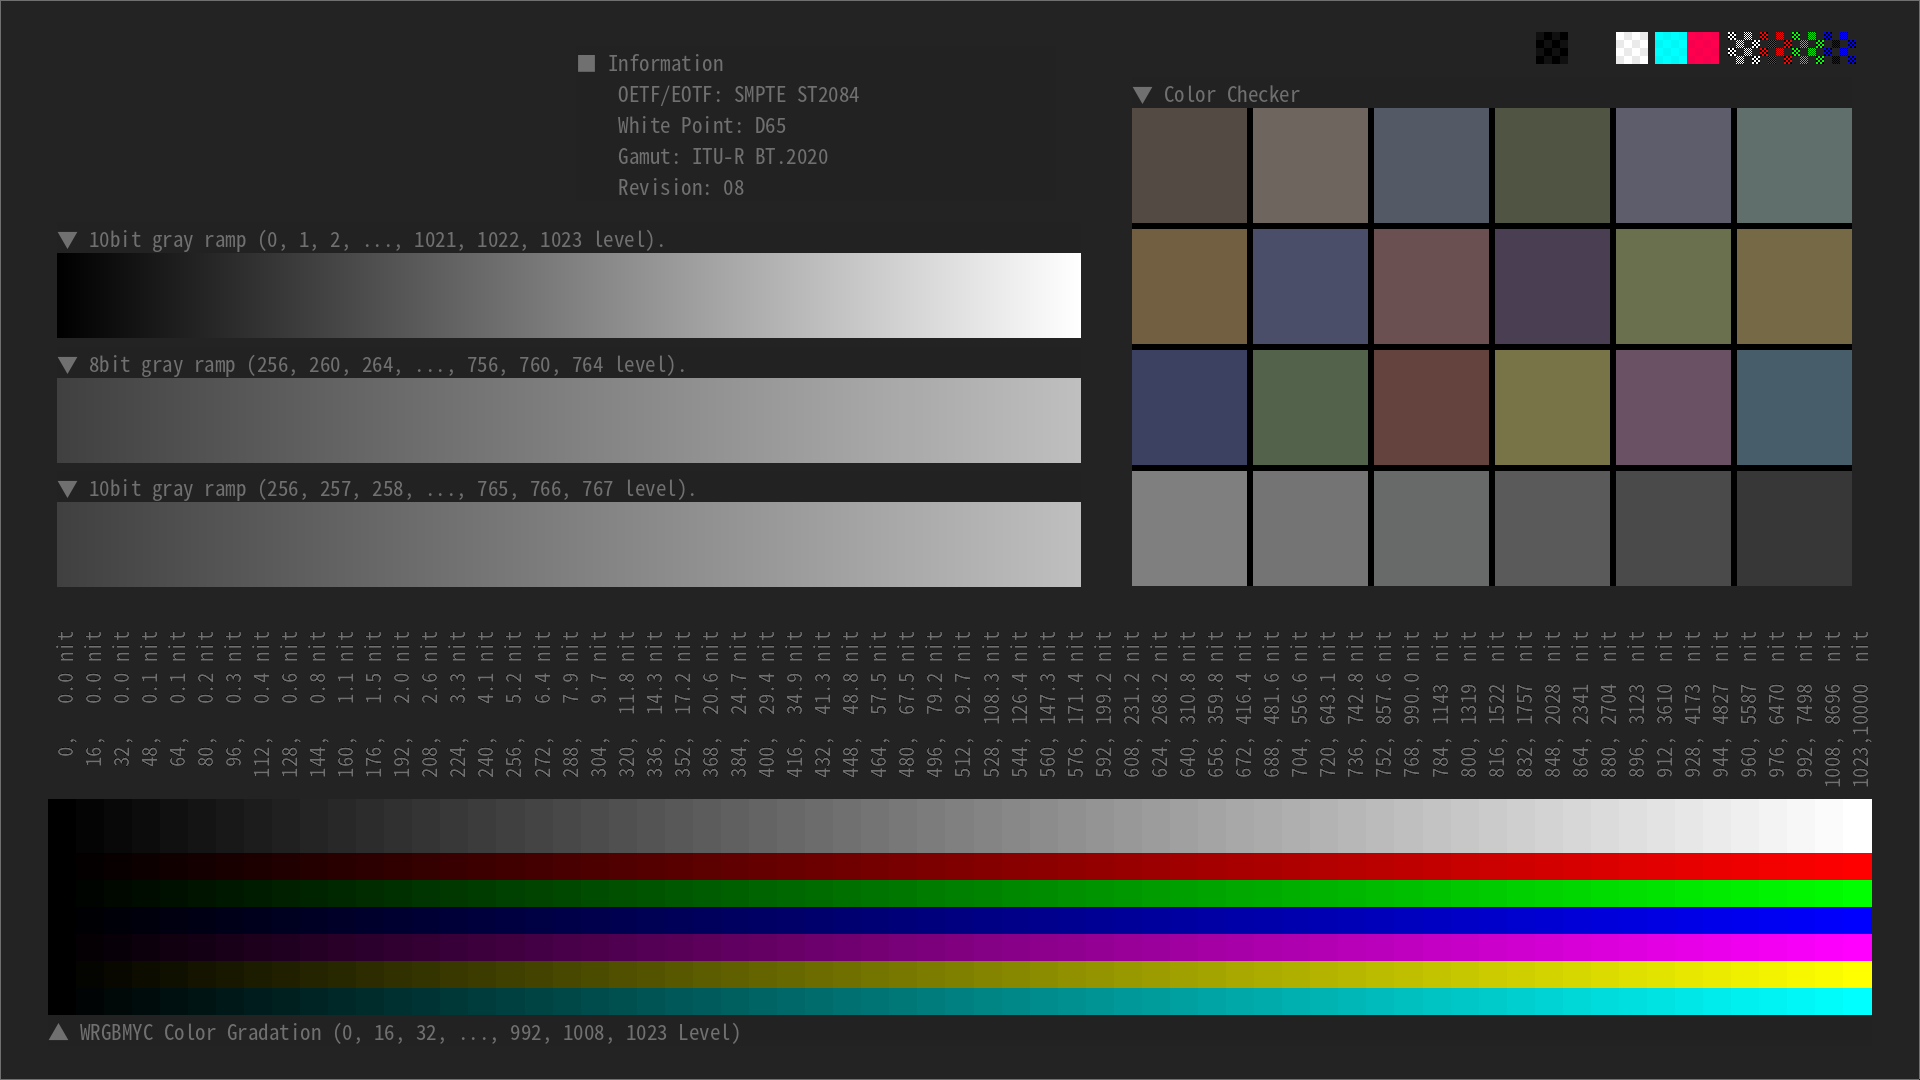The image size is (1920, 1080).
Task: Click the White Point: D65 text
Action: click(x=701, y=126)
